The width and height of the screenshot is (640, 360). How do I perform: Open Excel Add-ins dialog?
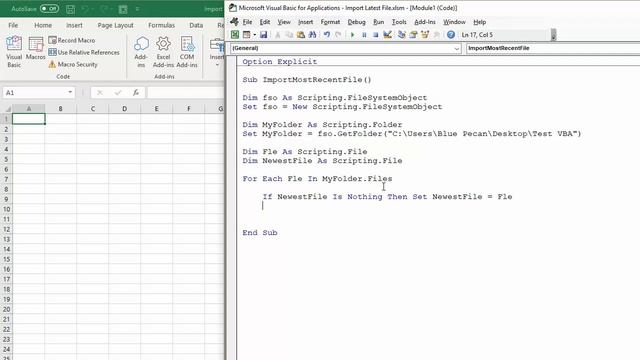(163, 51)
